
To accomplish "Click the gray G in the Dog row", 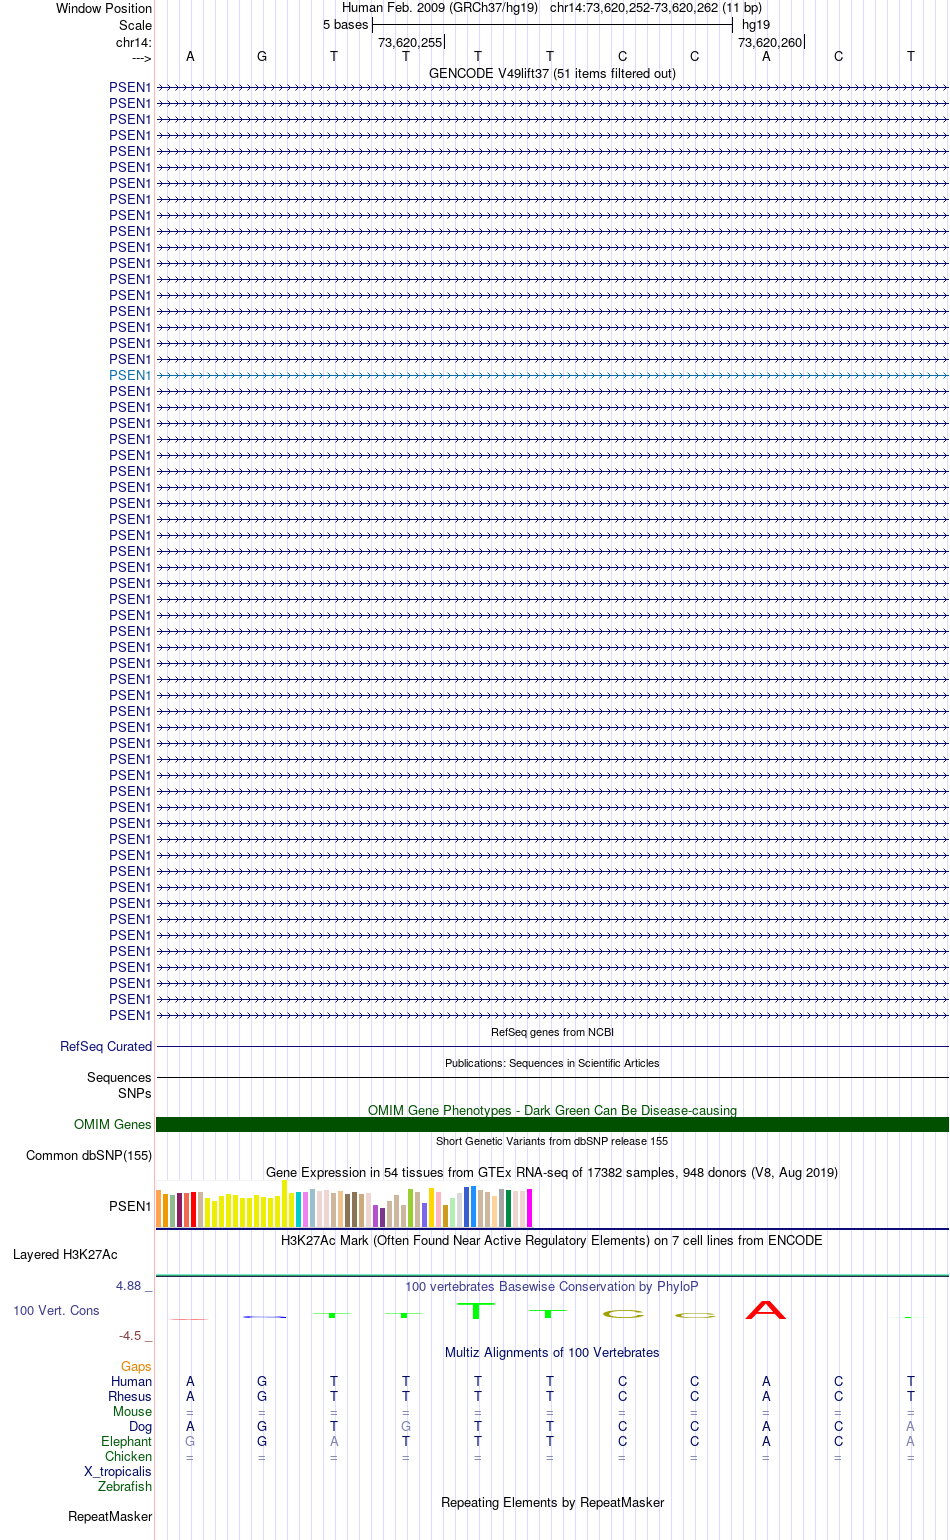I will [406, 1426].
